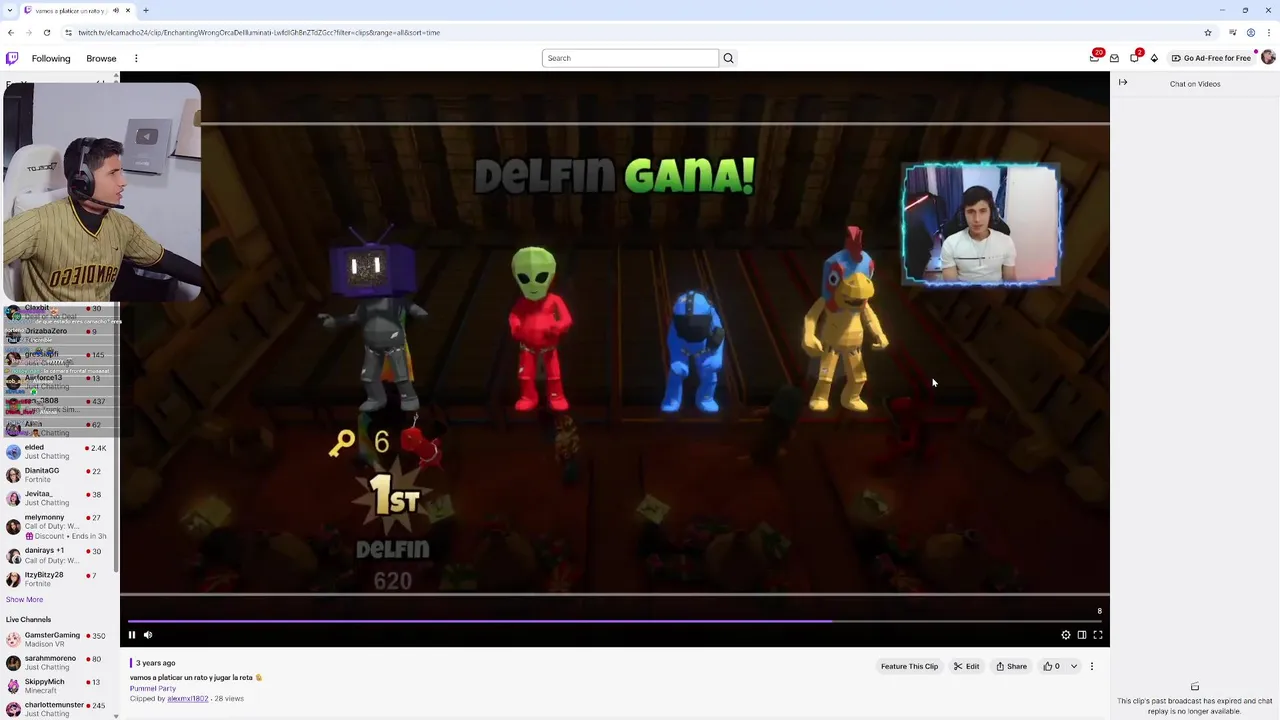Like the clip with thumbs up
The width and height of the screenshot is (1280, 720).
click(1051, 666)
